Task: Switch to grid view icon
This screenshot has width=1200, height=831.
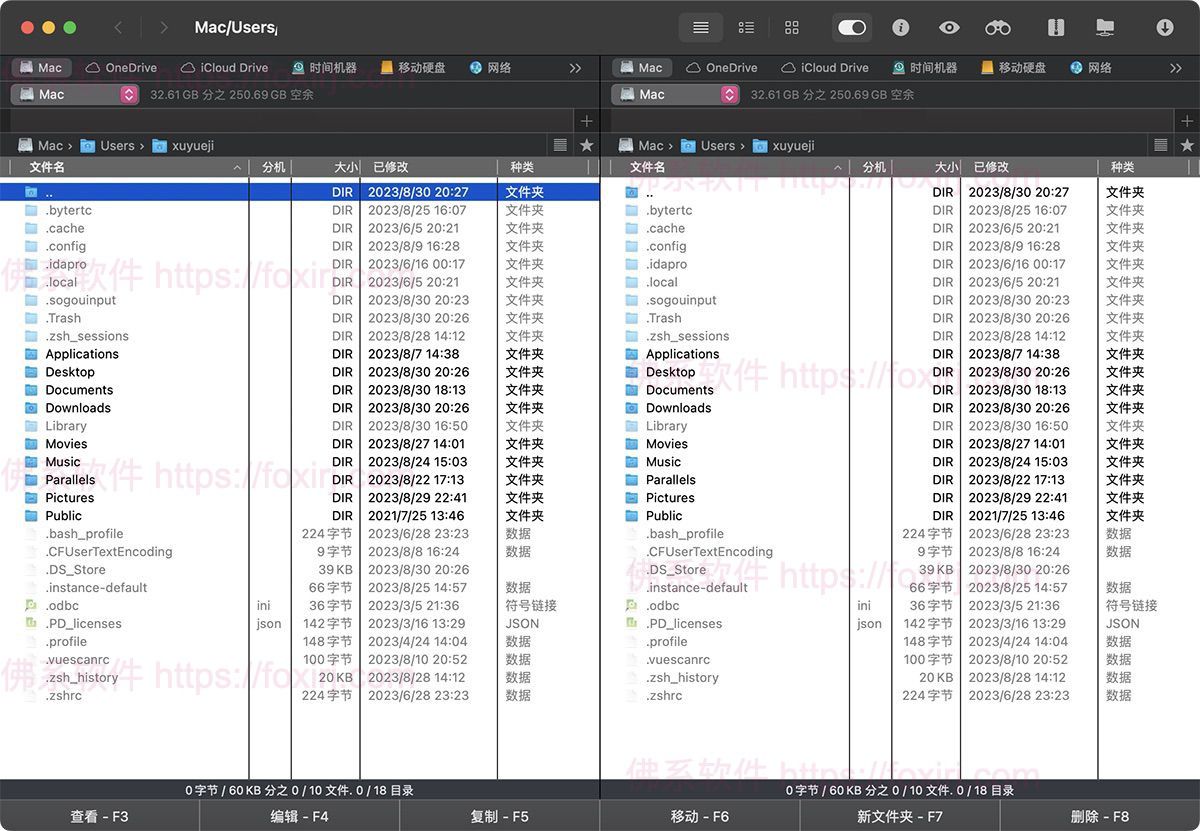Action: (x=792, y=27)
